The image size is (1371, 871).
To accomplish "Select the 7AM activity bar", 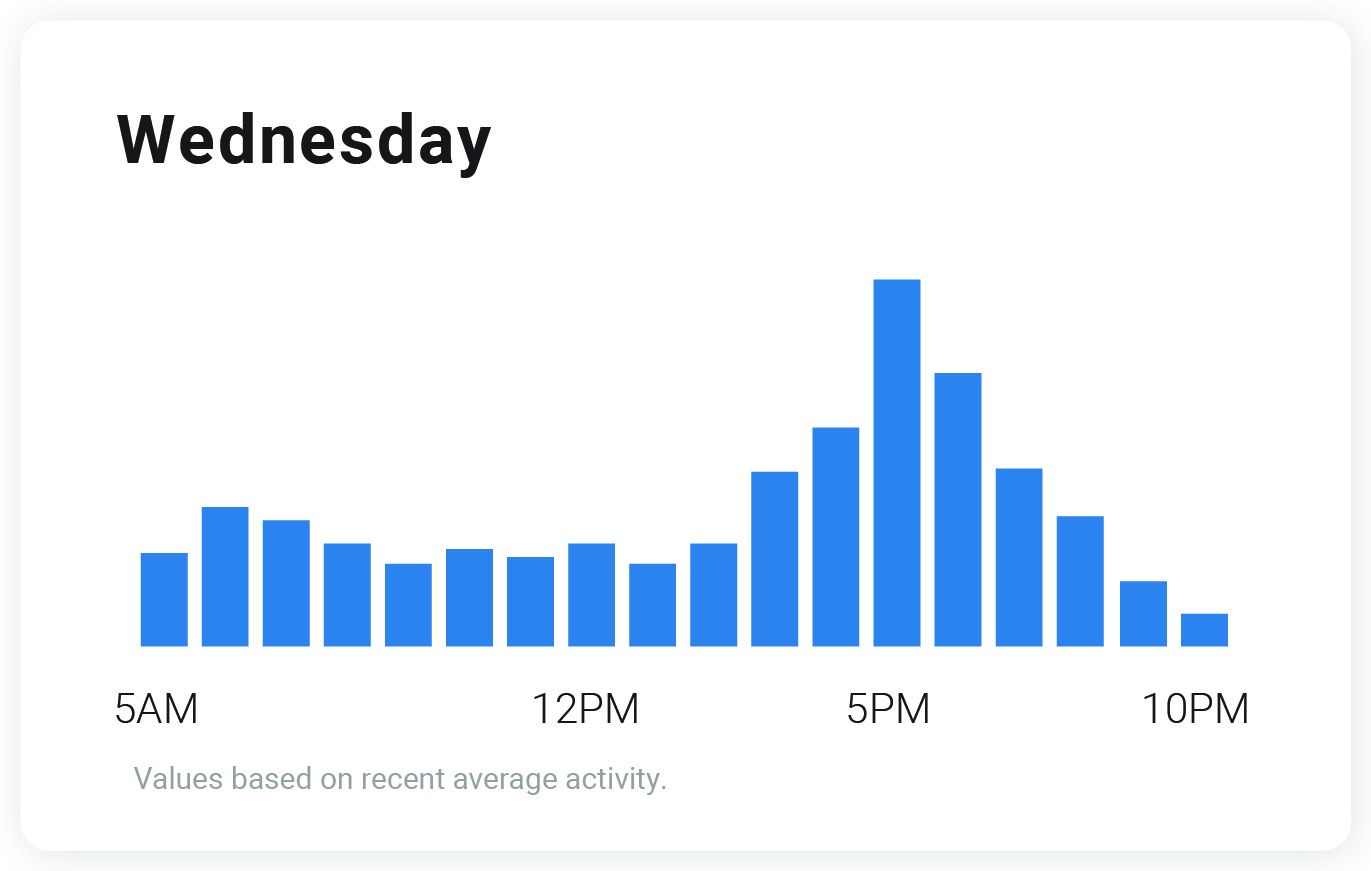I will tap(286, 583).
